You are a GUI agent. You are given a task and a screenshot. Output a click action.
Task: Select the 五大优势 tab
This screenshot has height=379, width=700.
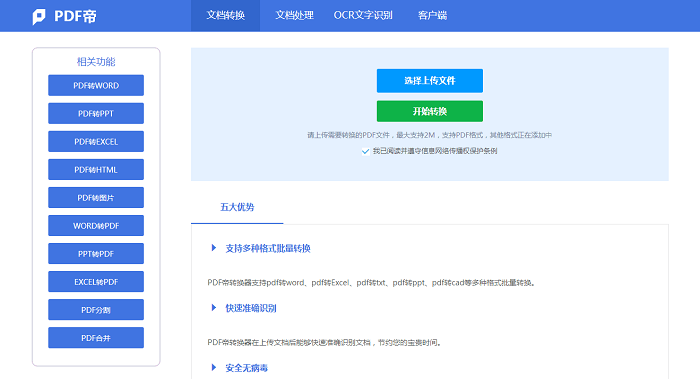pyautogui.click(x=237, y=207)
